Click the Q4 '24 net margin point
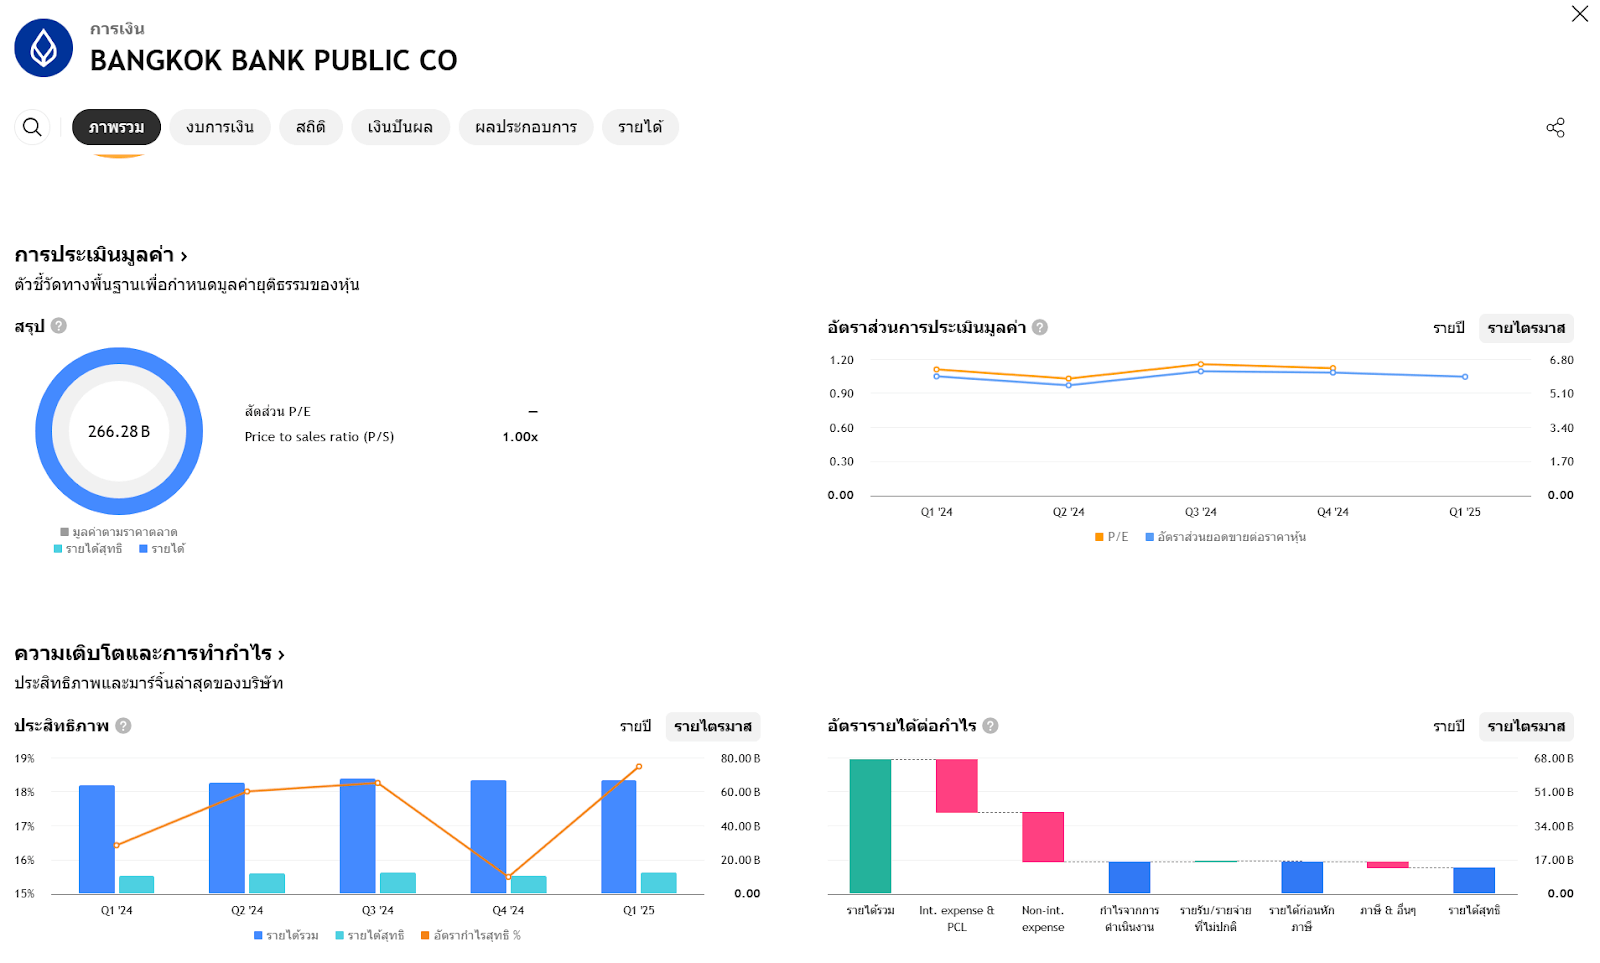The height and width of the screenshot is (963, 1600). coord(508,877)
